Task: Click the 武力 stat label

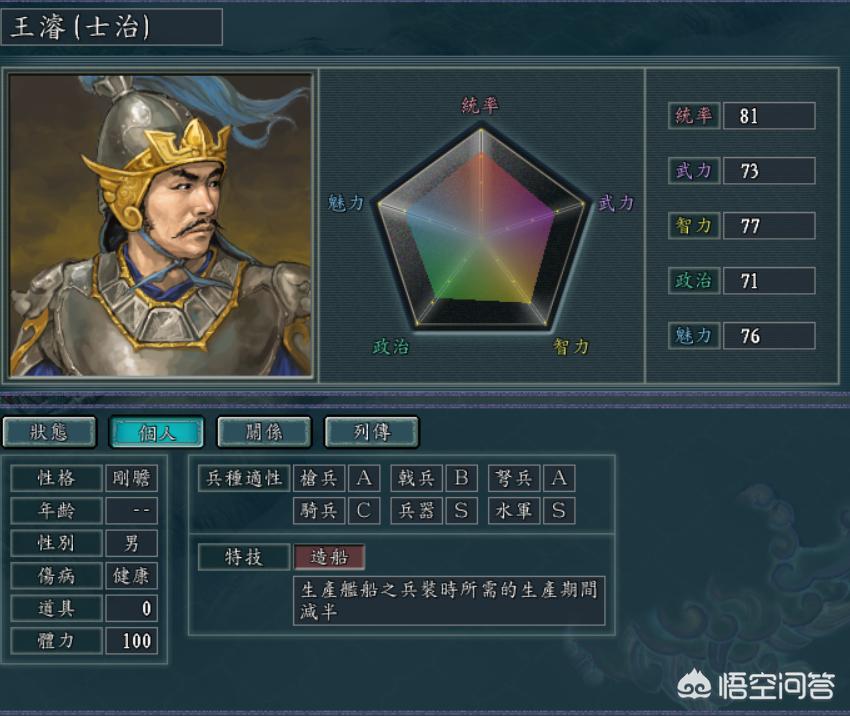Action: [x=693, y=171]
